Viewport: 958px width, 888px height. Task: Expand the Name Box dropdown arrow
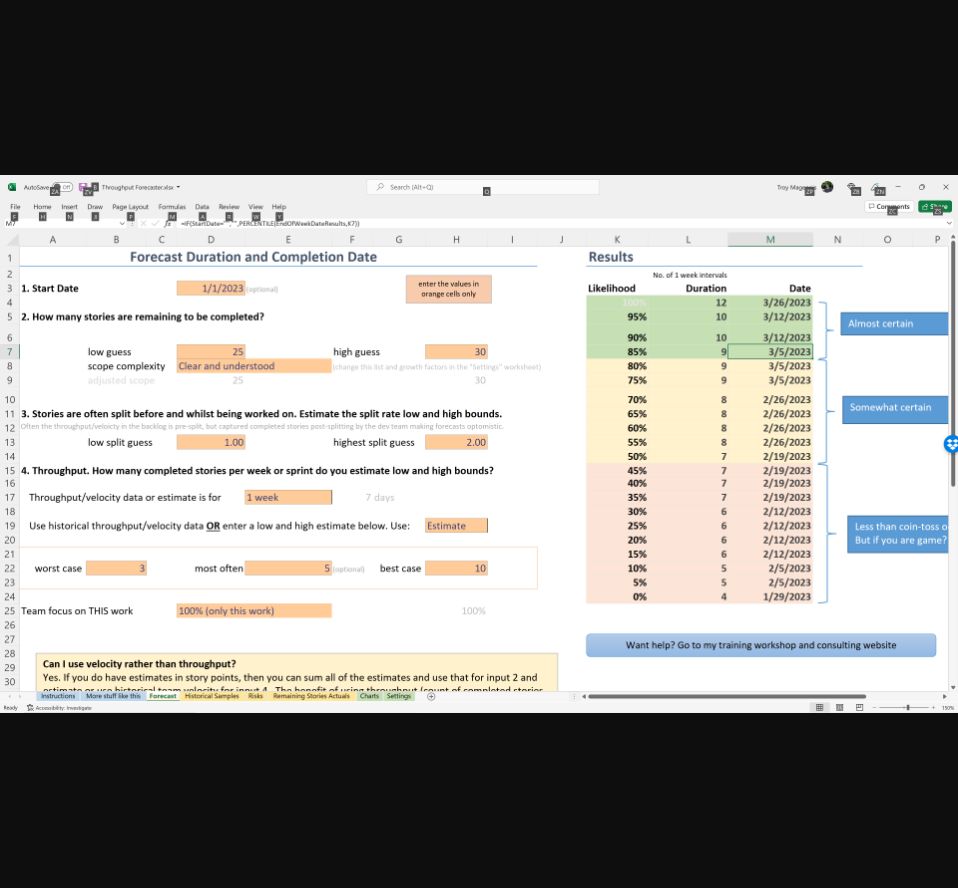point(122,224)
